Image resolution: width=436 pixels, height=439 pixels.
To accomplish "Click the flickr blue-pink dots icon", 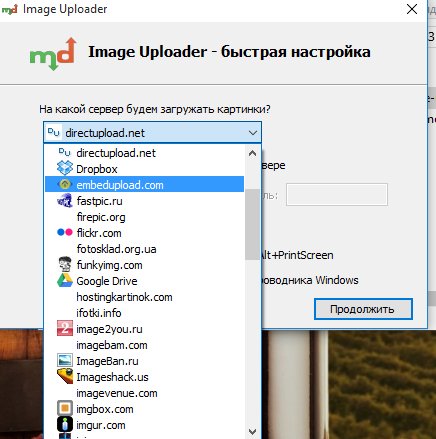I will [65, 232].
